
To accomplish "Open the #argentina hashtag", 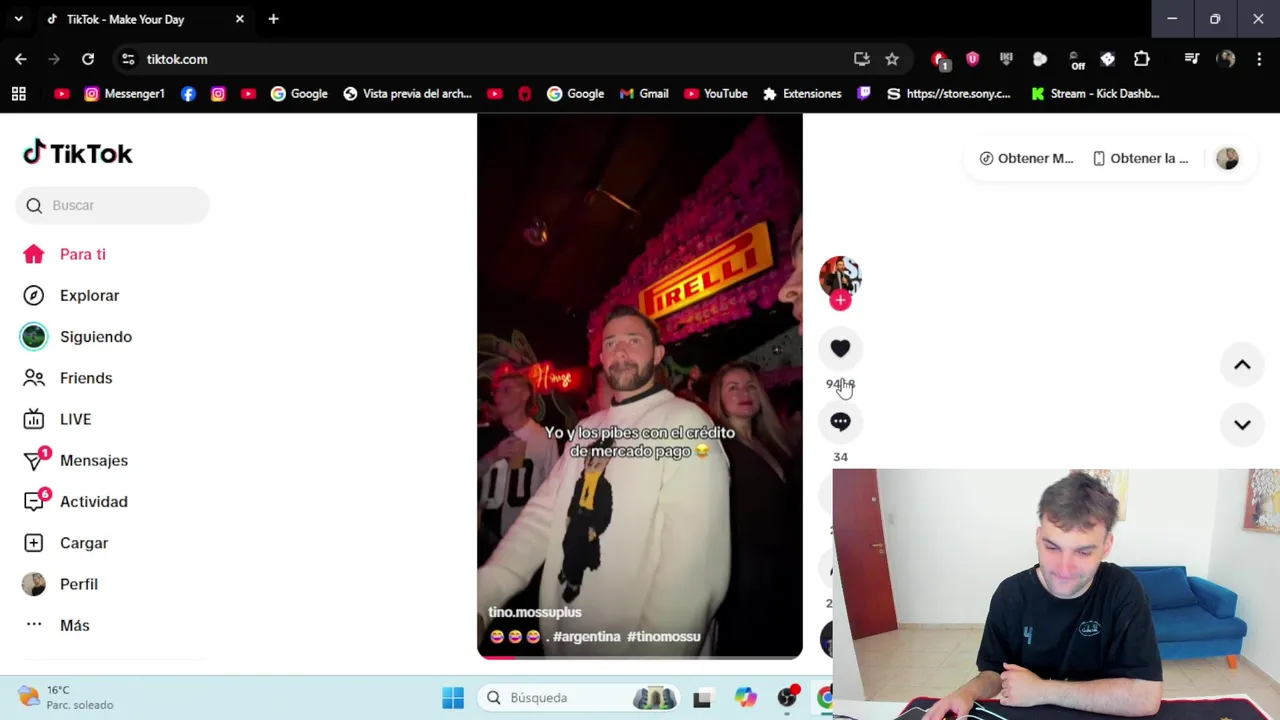I will [x=586, y=636].
